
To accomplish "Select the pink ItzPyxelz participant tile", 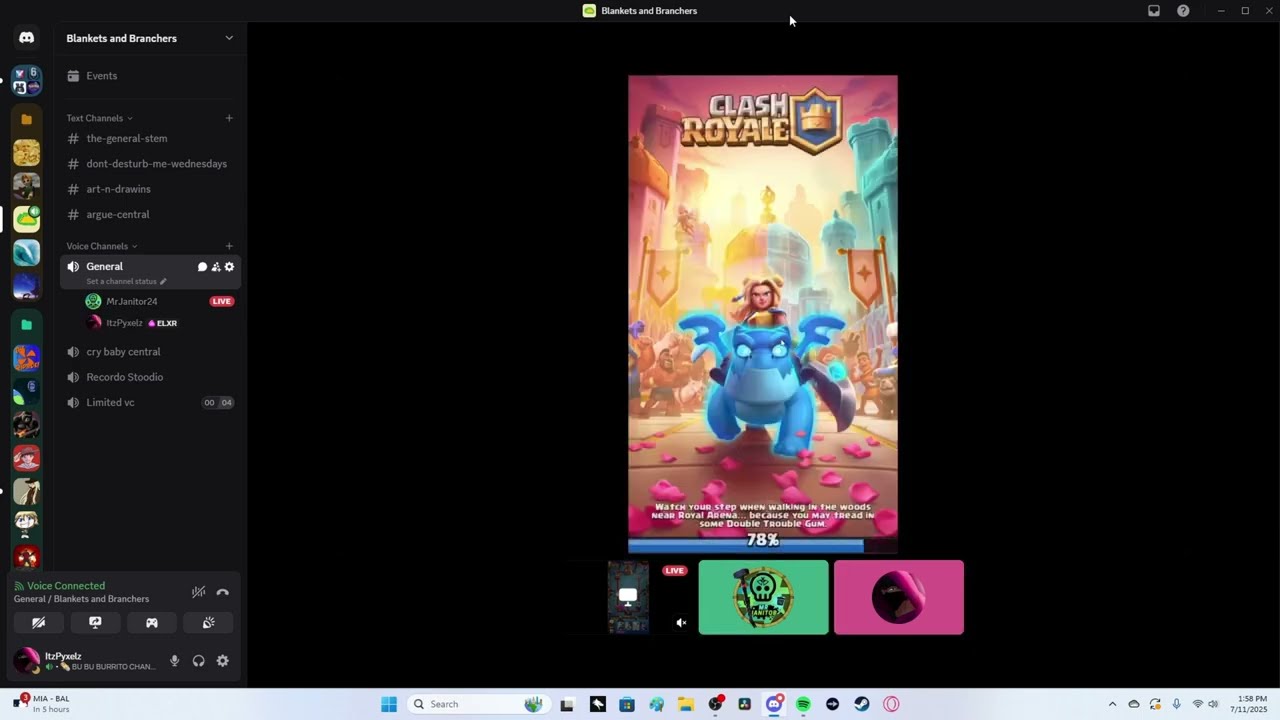I will pyautogui.click(x=899, y=597).
